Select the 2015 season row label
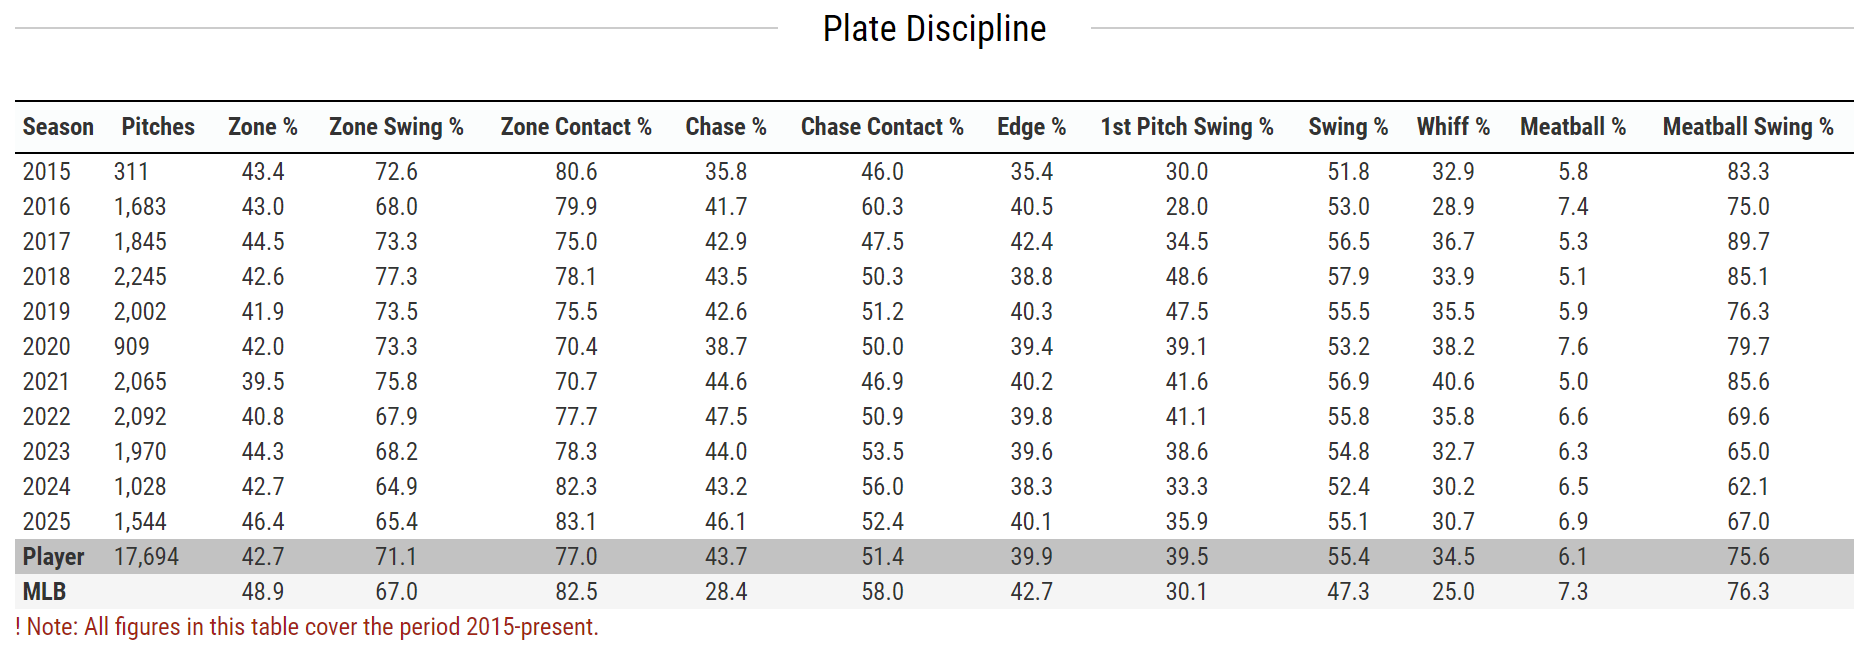The width and height of the screenshot is (1869, 649). pos(47,172)
